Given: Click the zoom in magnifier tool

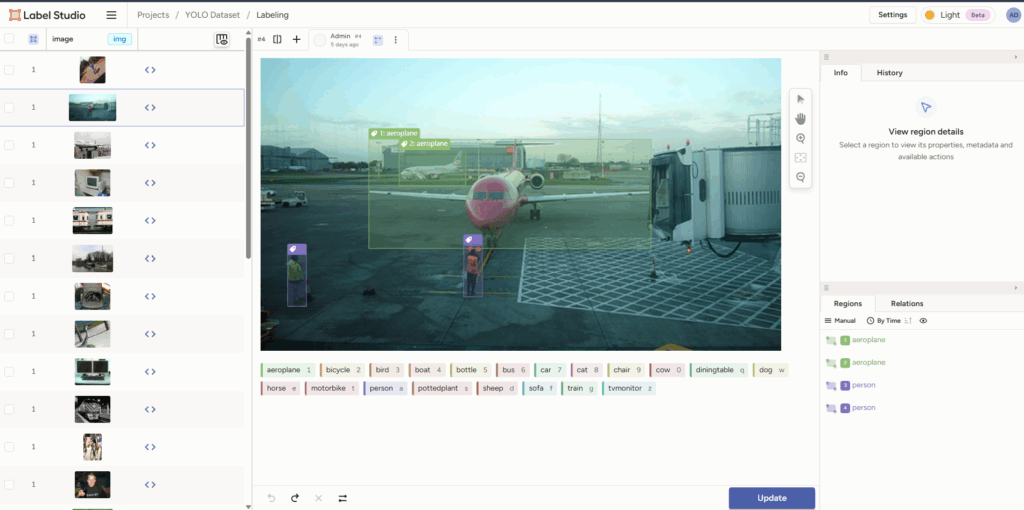Looking at the screenshot, I should pyautogui.click(x=801, y=138).
